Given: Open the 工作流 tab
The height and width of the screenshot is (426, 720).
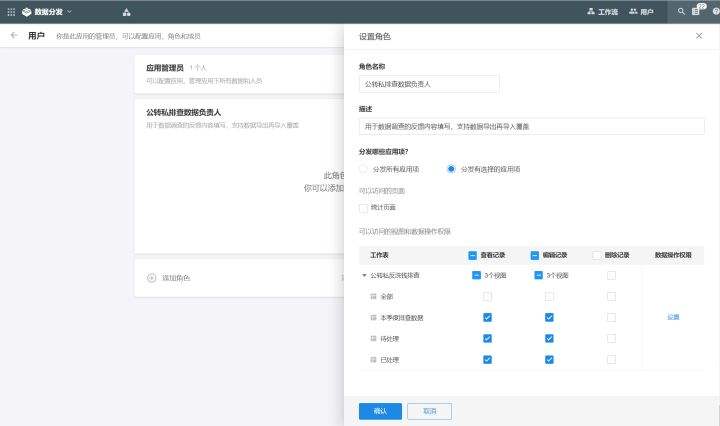Looking at the screenshot, I should (601, 12).
